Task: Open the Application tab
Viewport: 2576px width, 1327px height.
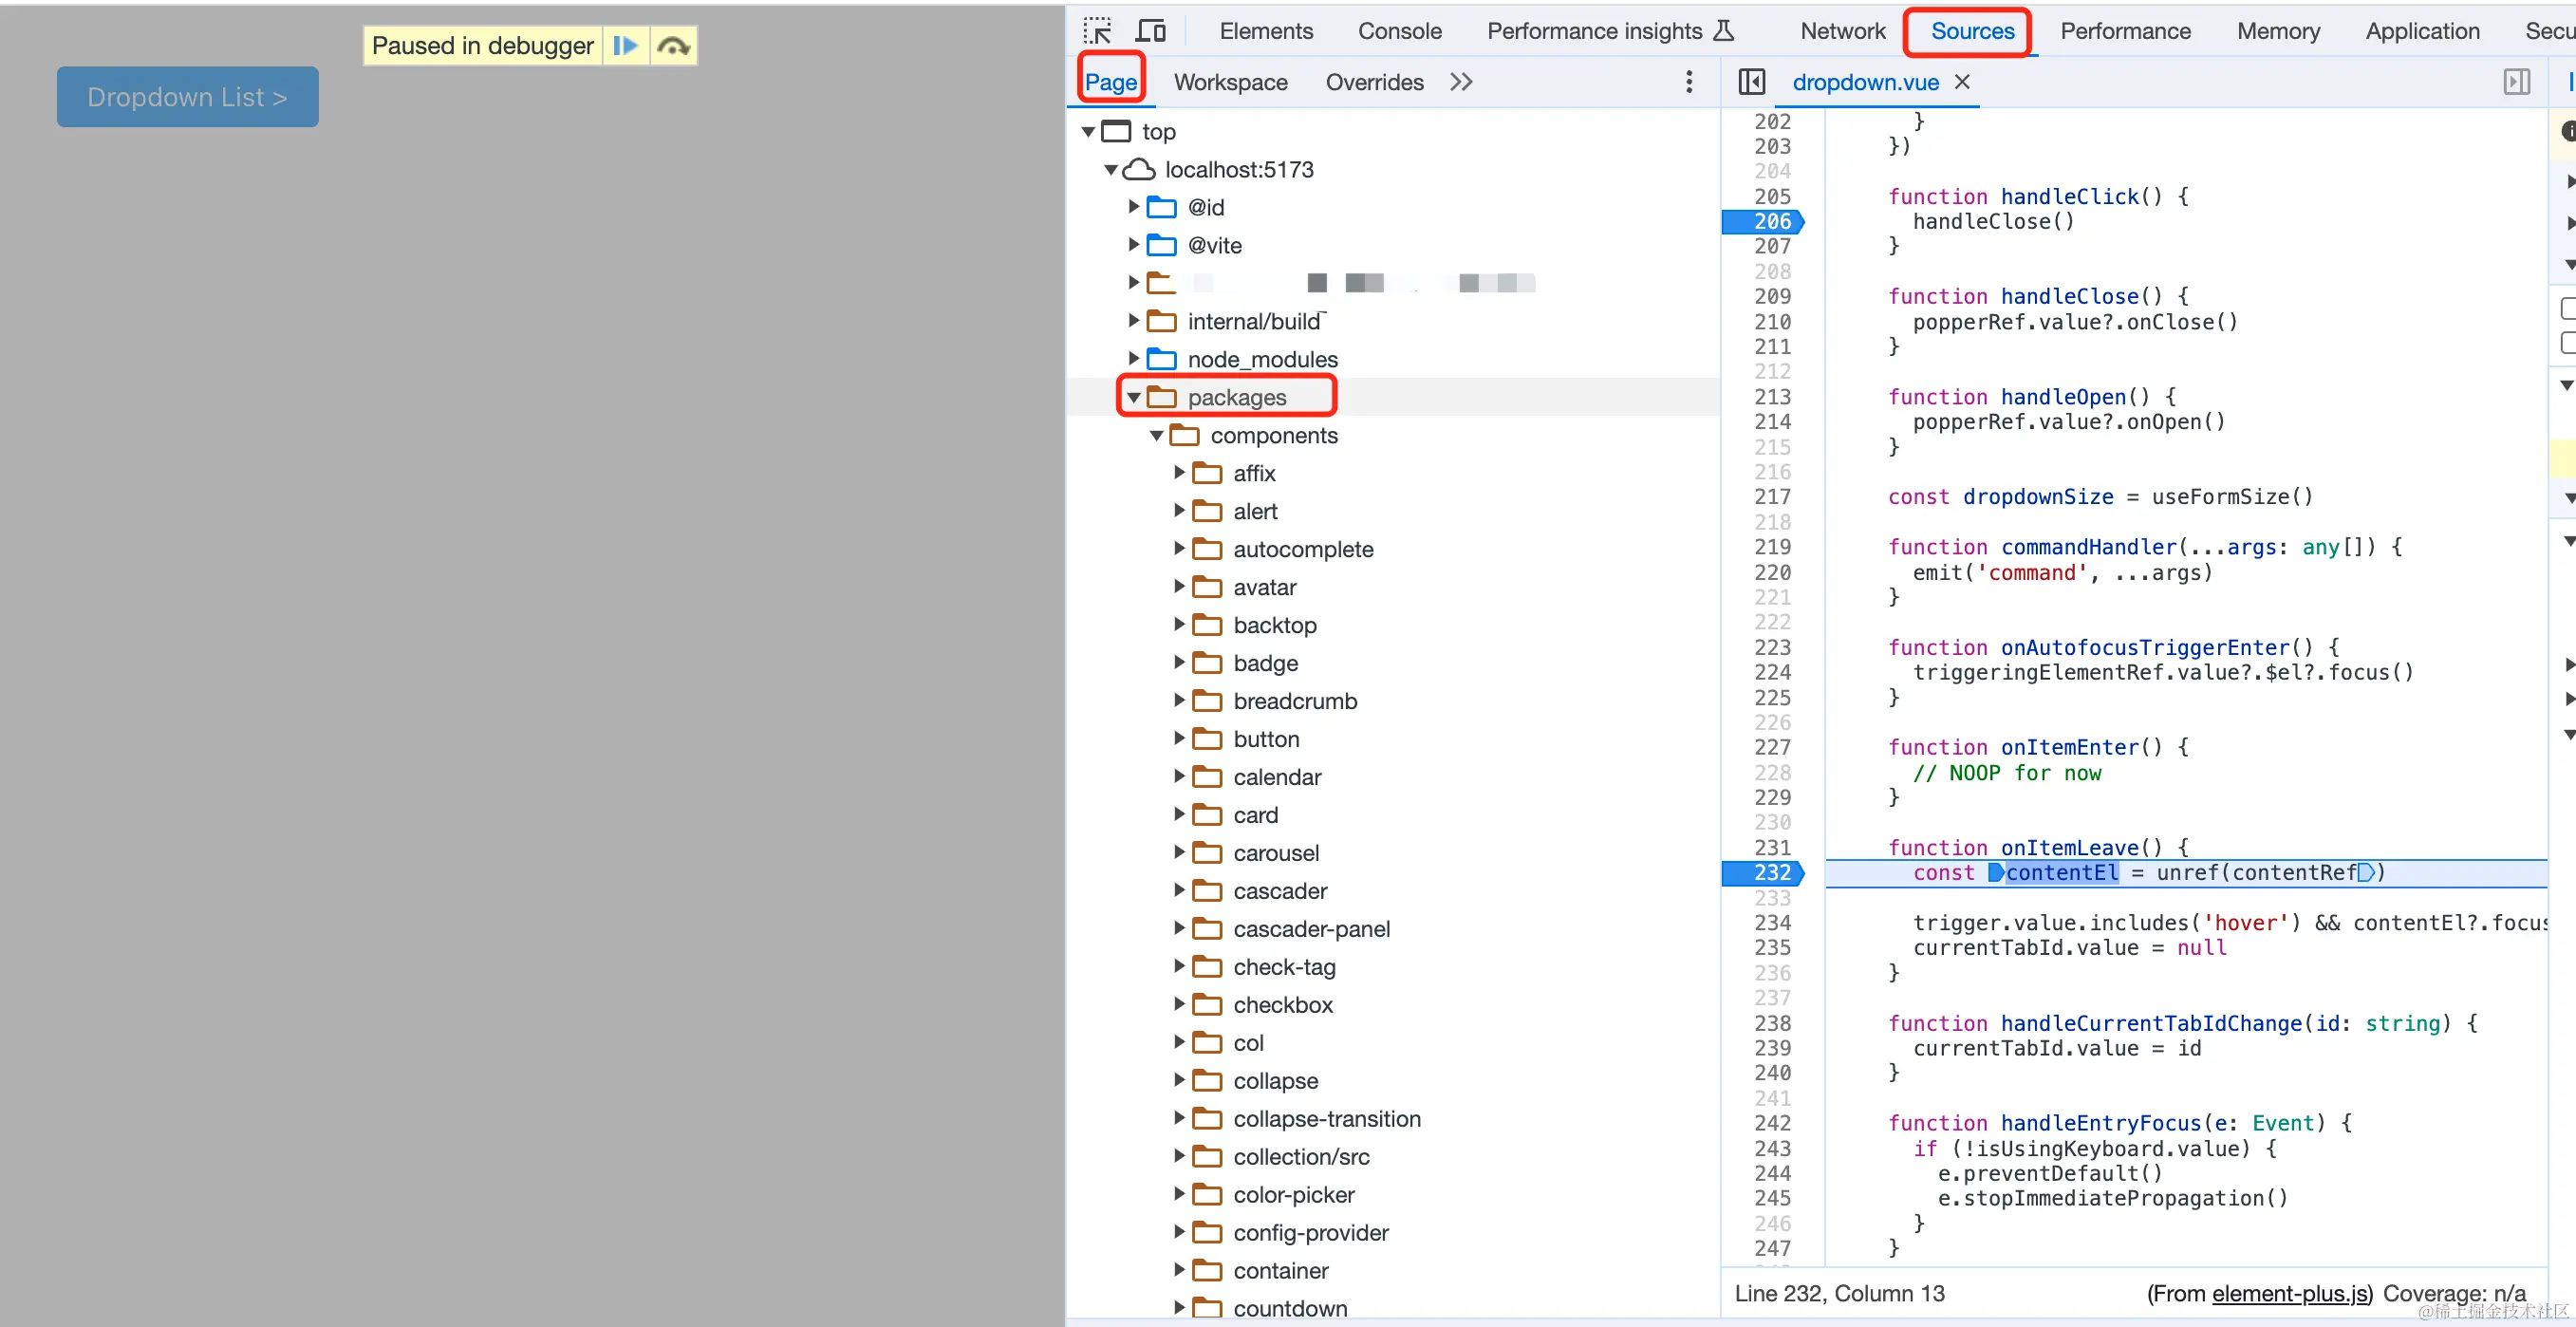Action: point(2422,31)
